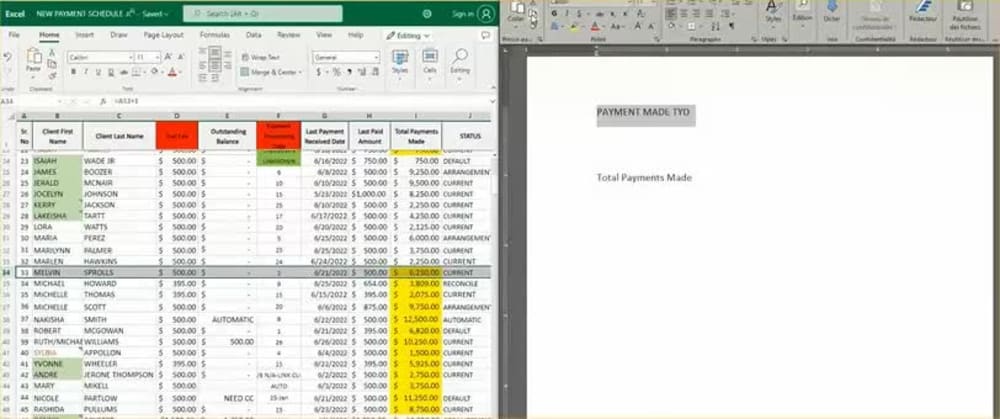Increase font size in Excel

tap(168, 57)
